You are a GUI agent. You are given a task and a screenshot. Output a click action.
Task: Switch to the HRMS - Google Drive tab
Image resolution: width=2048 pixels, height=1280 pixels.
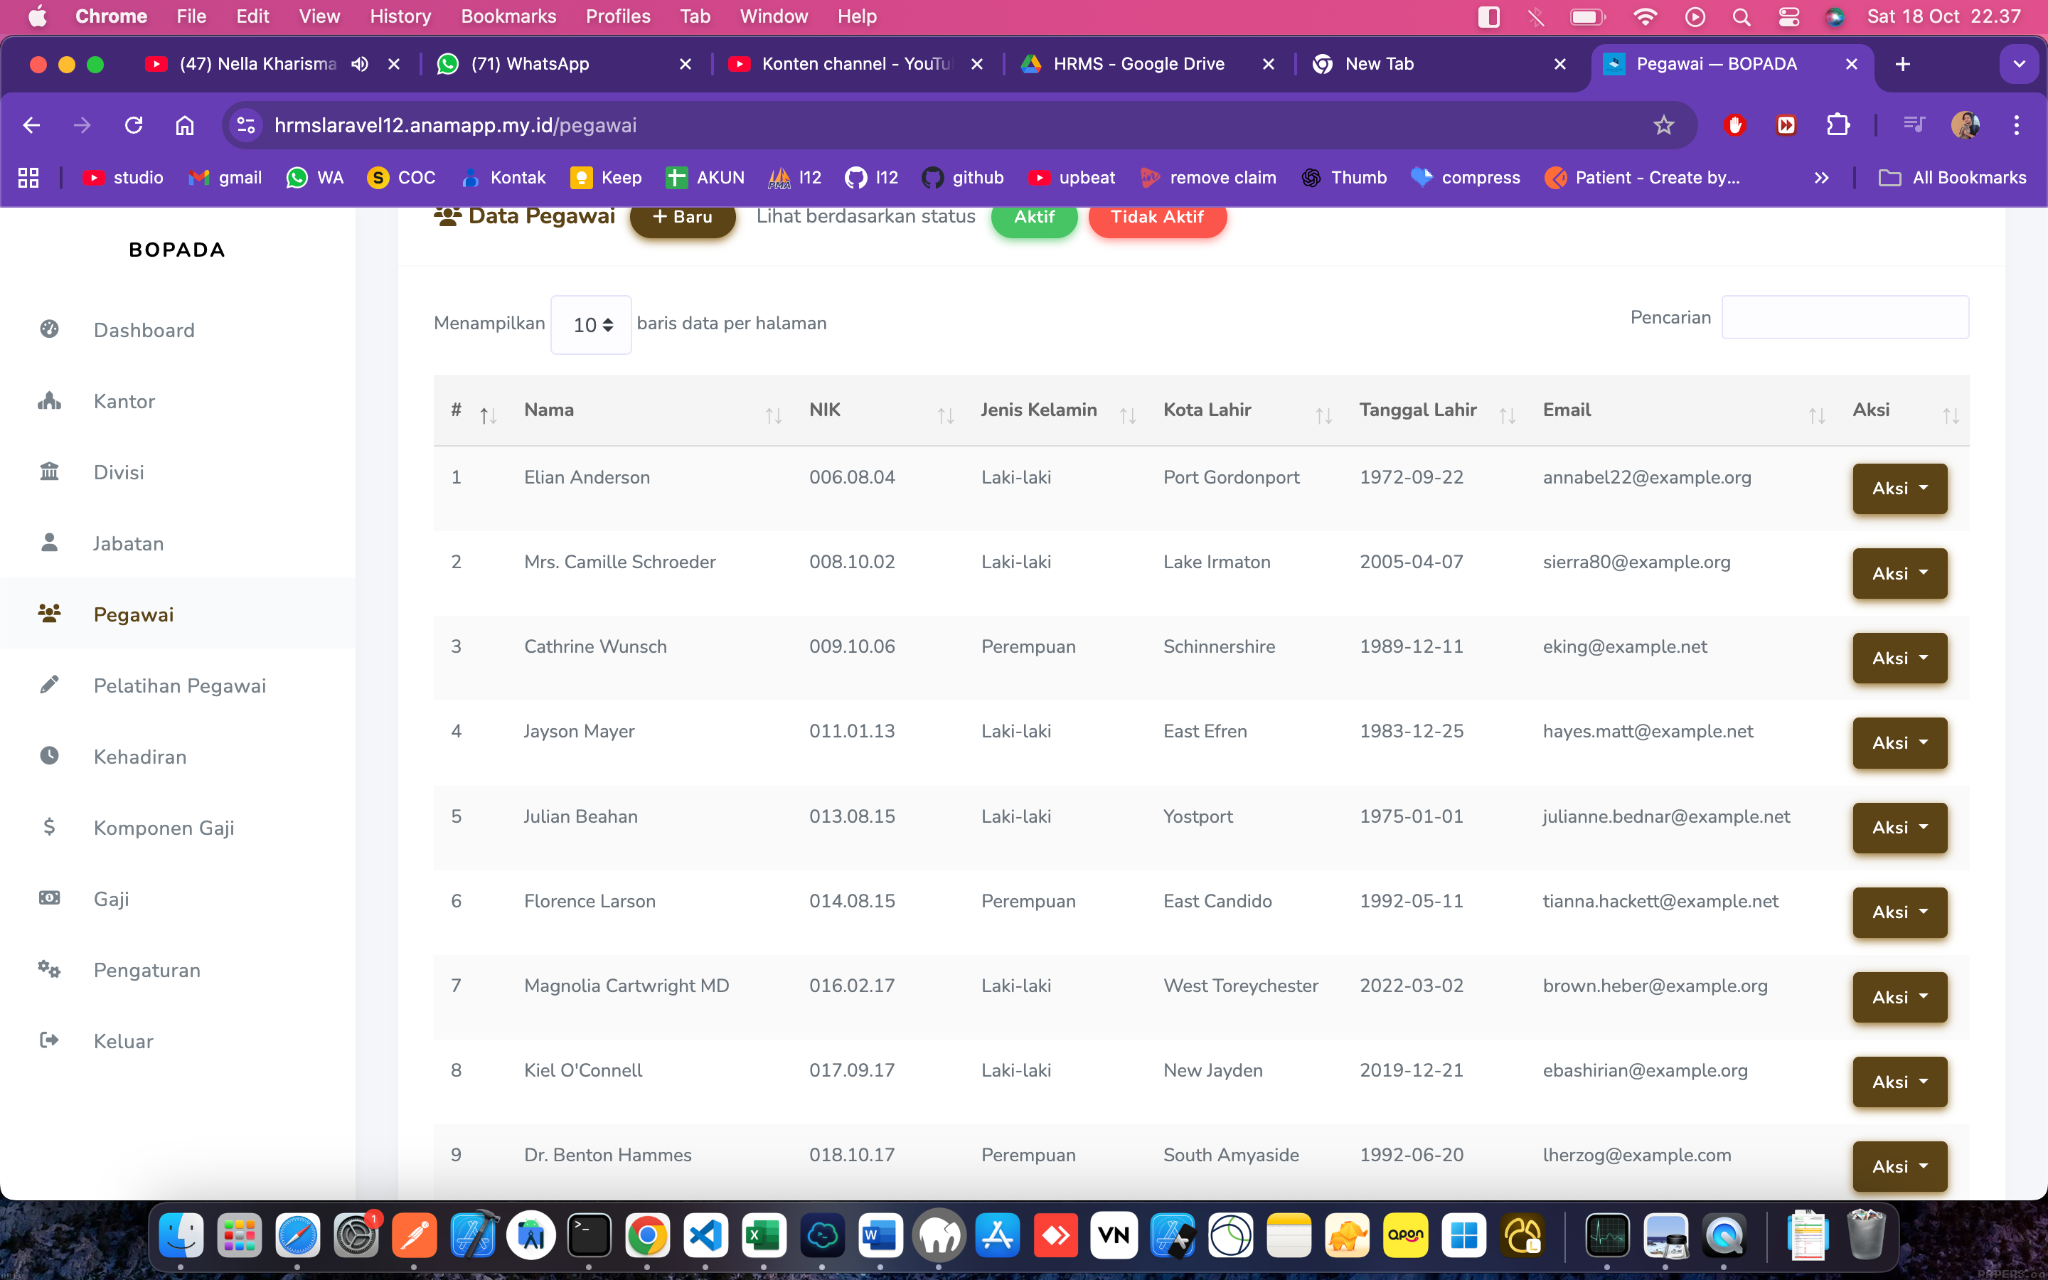(x=1138, y=64)
